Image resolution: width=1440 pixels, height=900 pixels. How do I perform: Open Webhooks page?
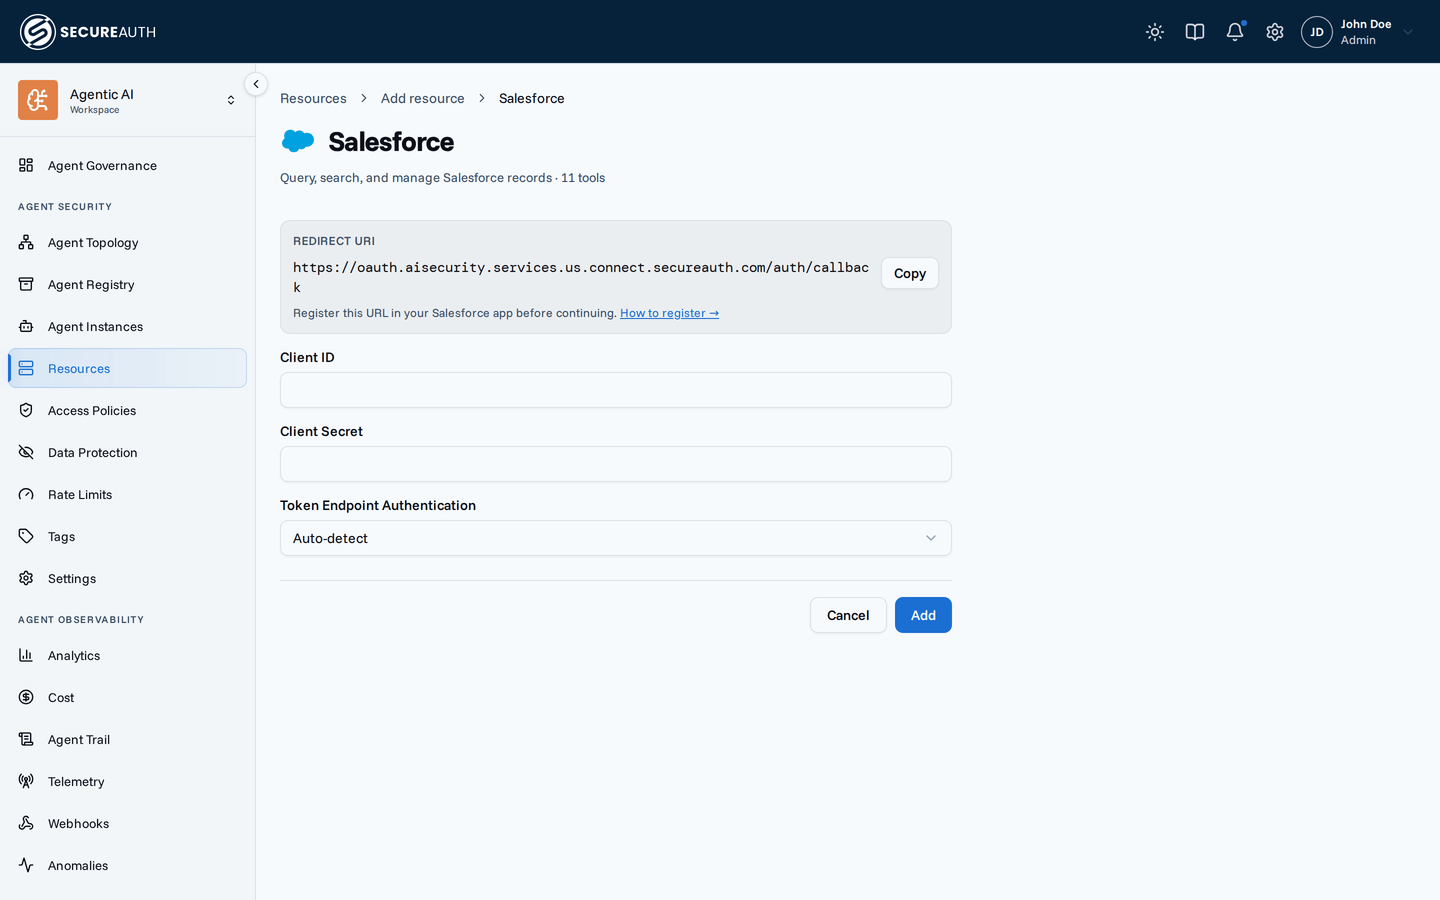pos(127,823)
